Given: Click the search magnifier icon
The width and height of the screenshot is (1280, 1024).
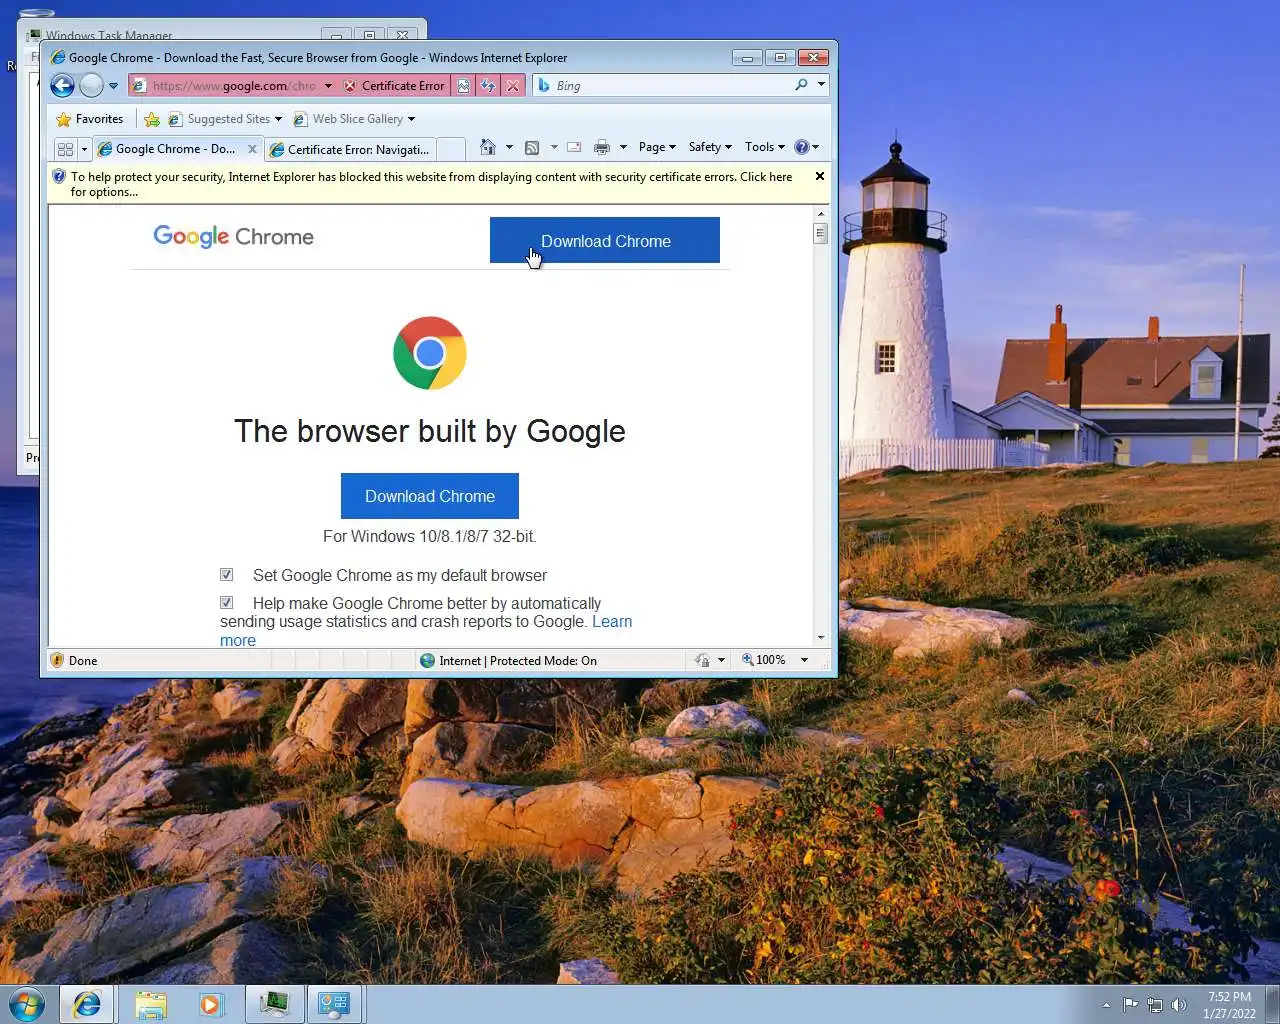Looking at the screenshot, I should pos(801,85).
